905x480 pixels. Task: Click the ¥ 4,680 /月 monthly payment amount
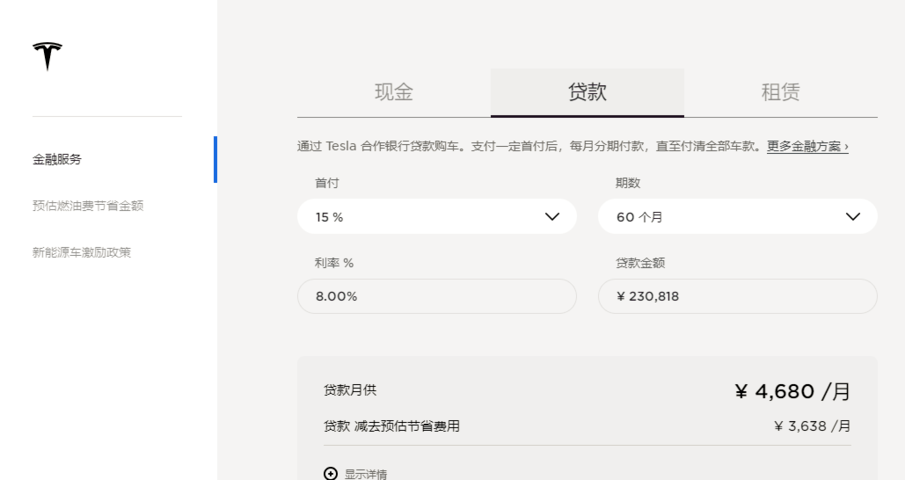(792, 392)
